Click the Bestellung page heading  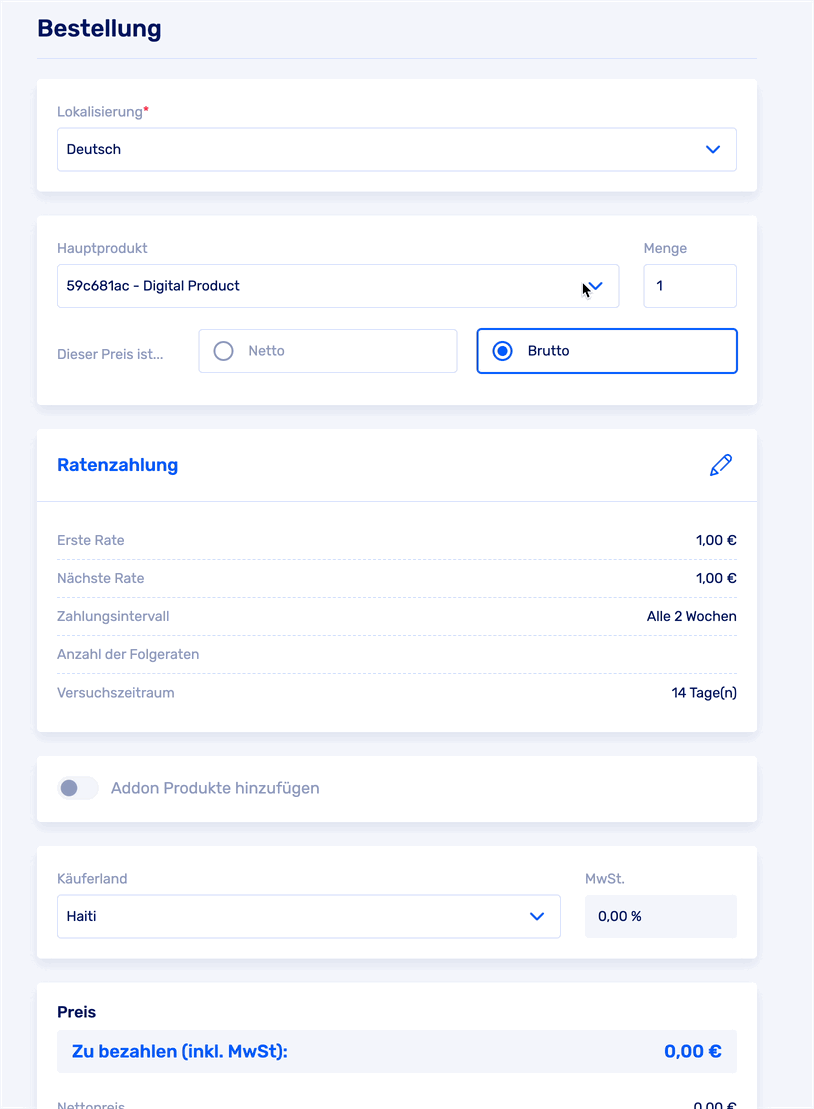tap(99, 28)
